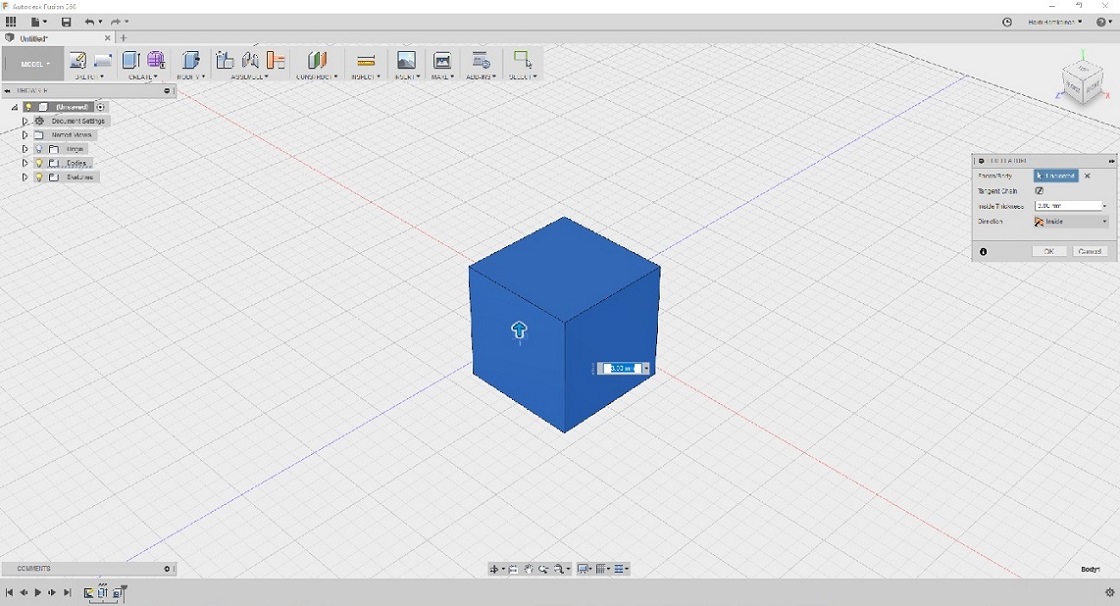Click the New Component assemble icon
The height and width of the screenshot is (606, 1120).
coord(225,60)
